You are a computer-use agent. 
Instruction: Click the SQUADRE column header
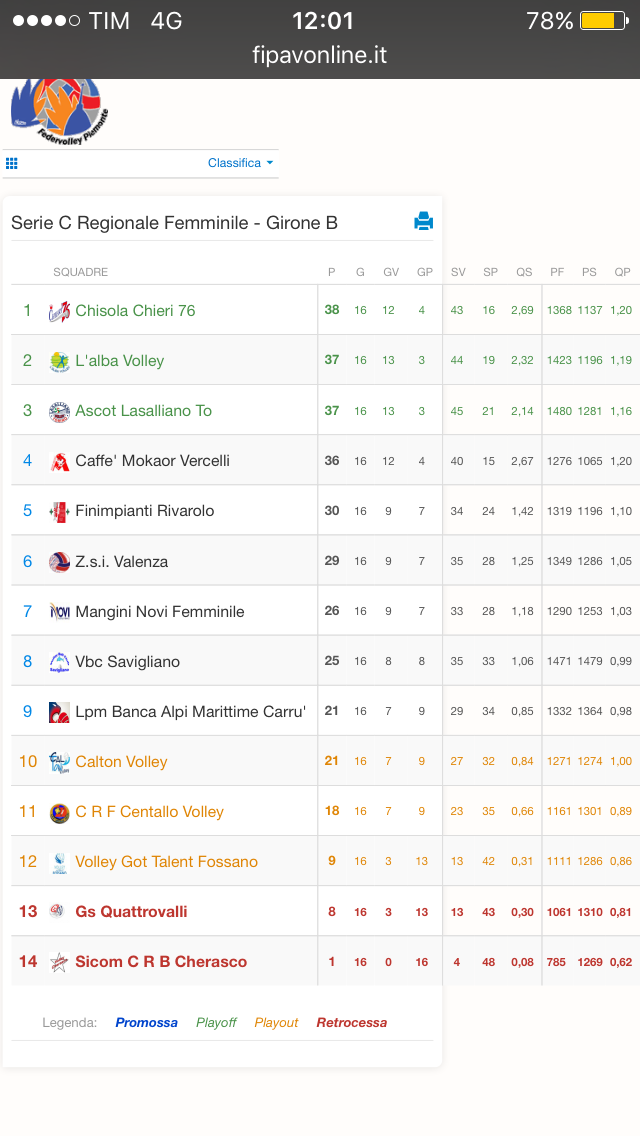point(80,272)
